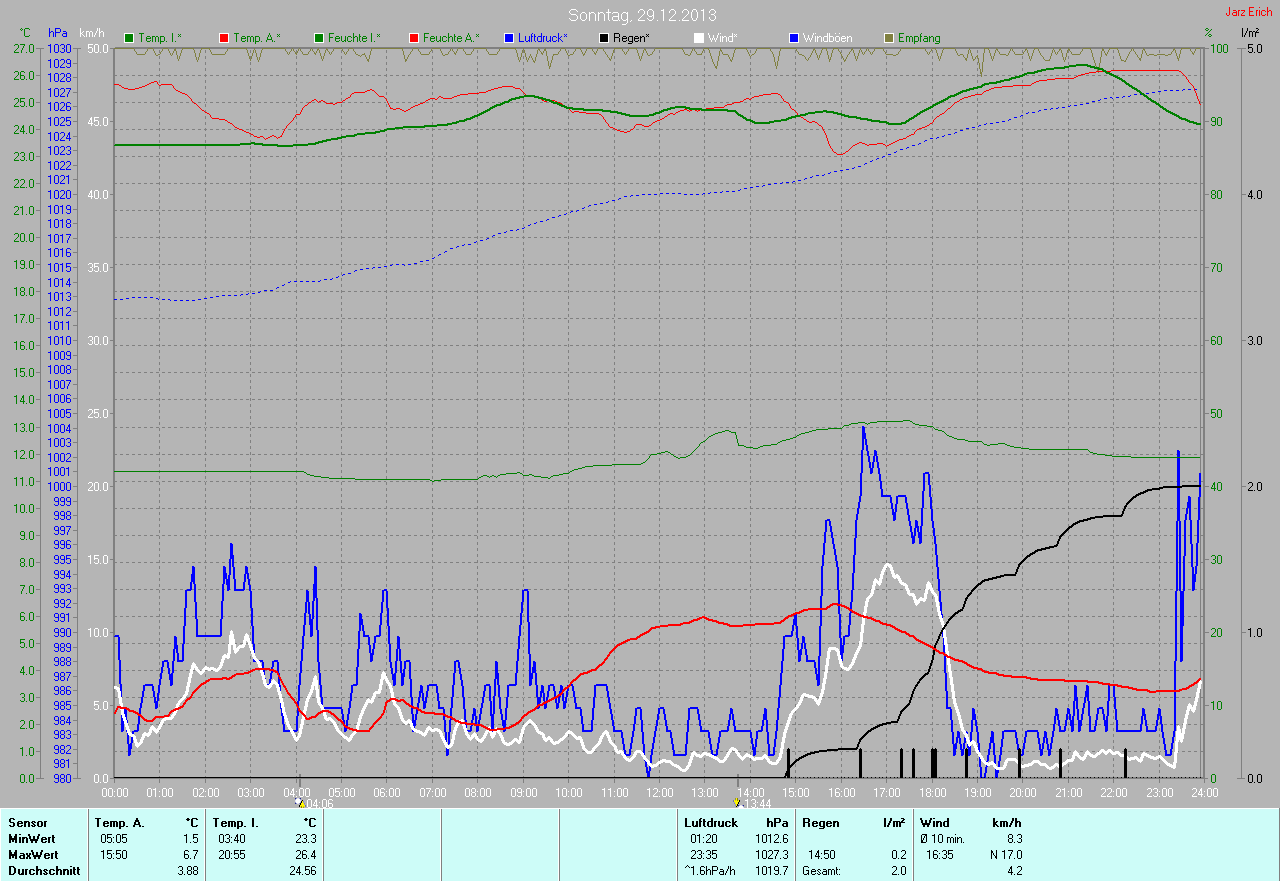
Task: Select the Luftdruck column header in table
Action: [711, 823]
